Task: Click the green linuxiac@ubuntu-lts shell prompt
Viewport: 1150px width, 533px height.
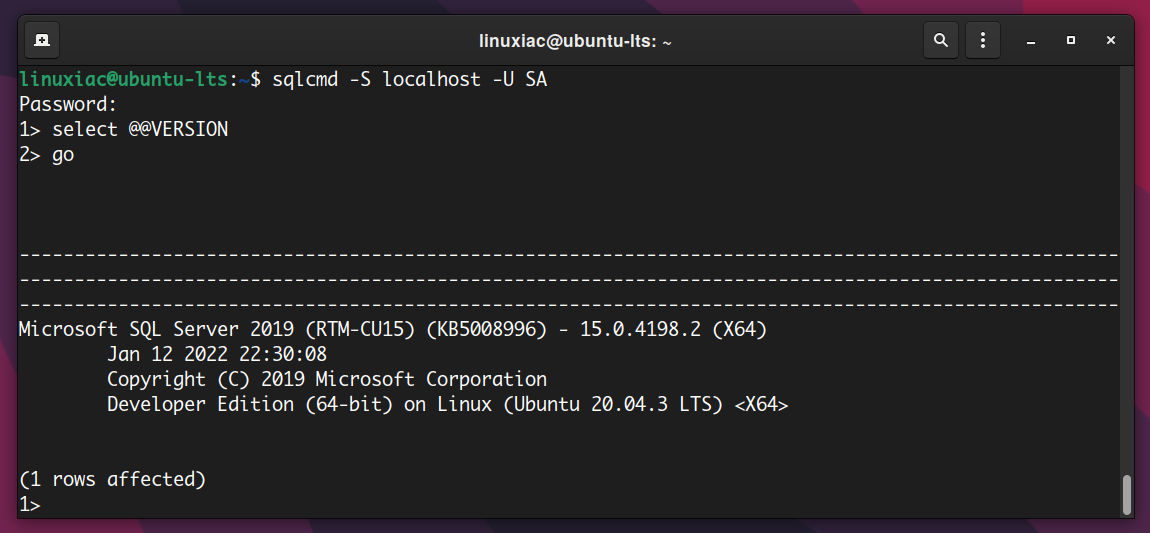Action: click(x=124, y=79)
